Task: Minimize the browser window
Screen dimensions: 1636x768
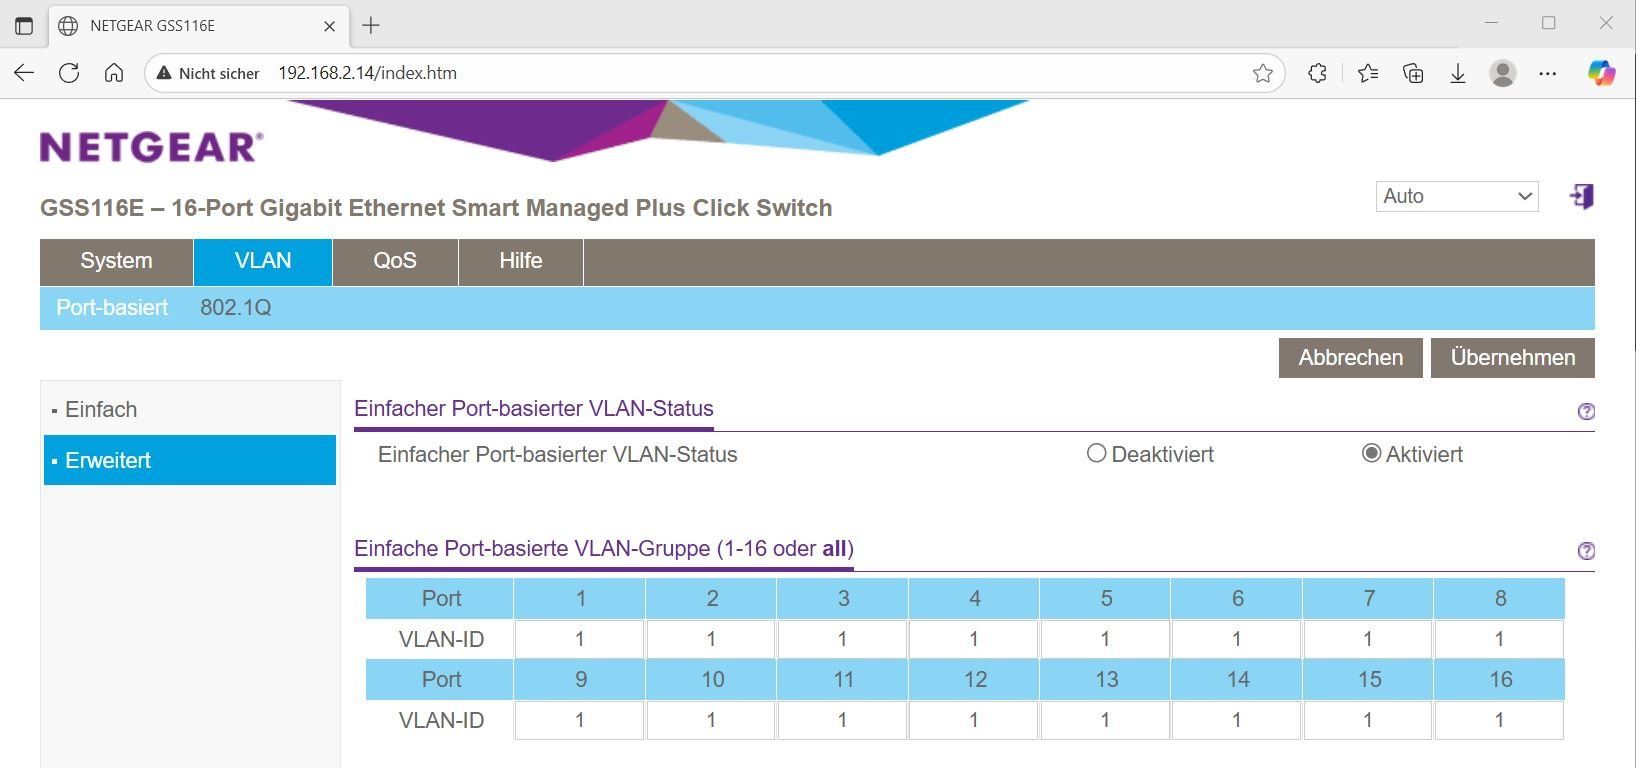Action: (1491, 23)
